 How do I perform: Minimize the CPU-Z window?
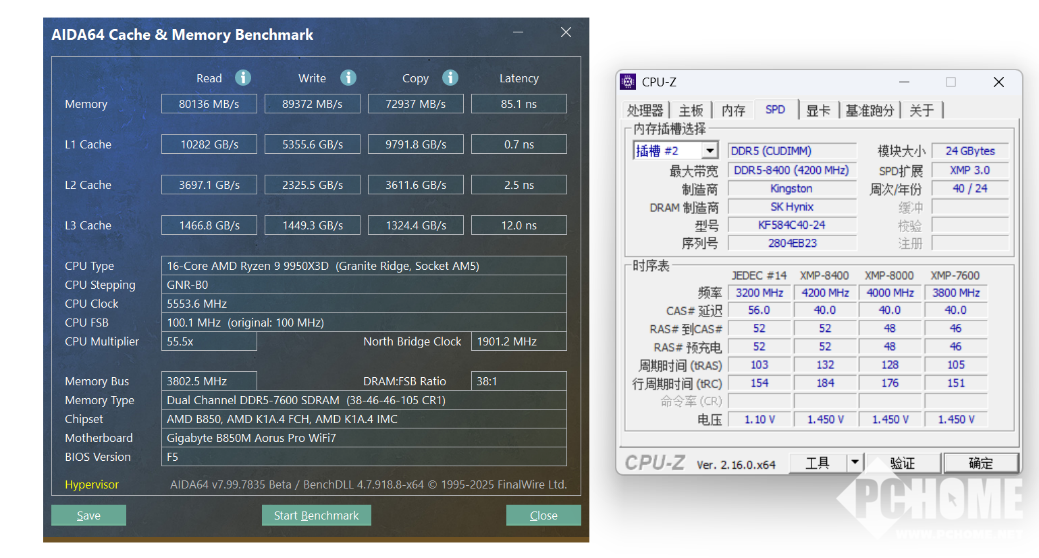[x=904, y=82]
